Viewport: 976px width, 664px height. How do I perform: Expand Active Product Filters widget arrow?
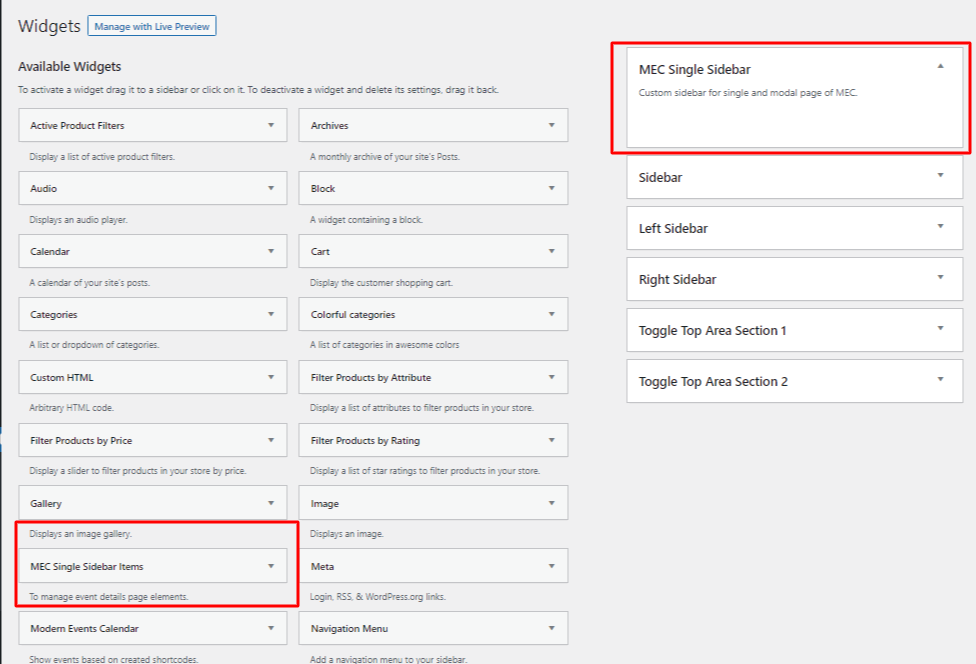(x=271, y=126)
